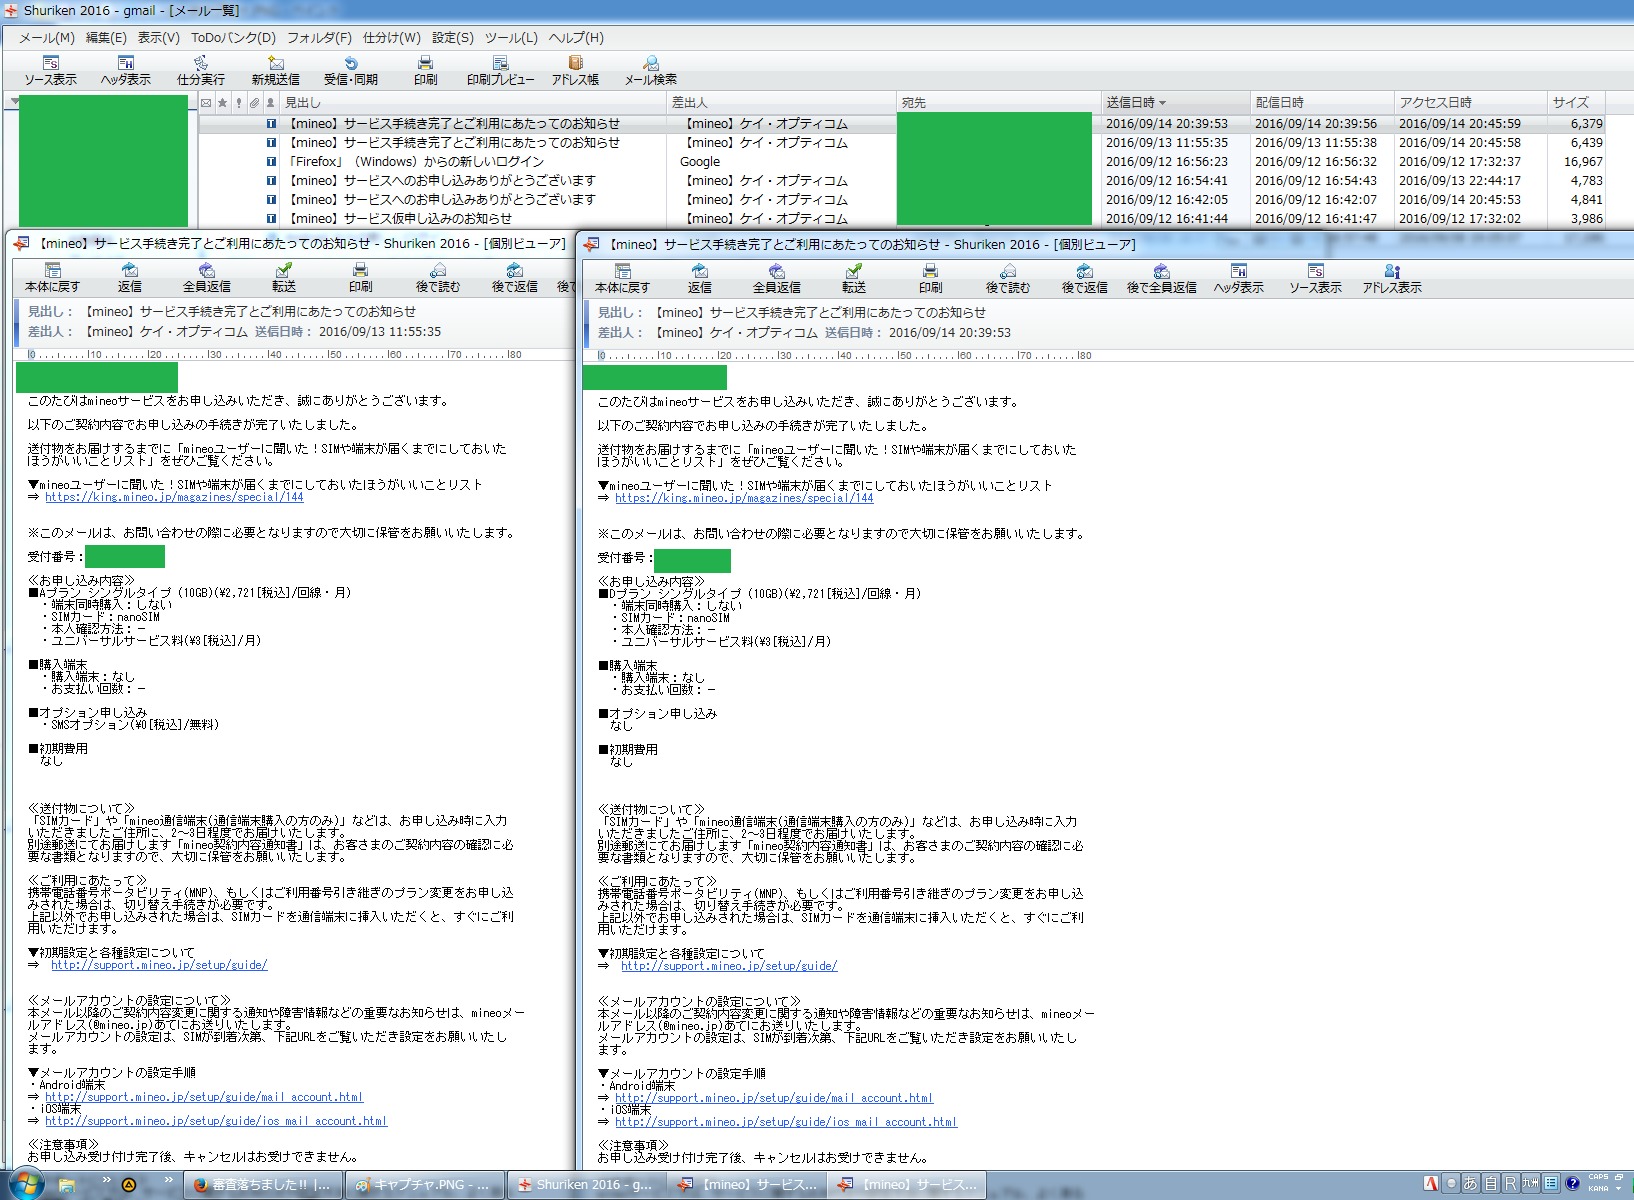Image resolution: width=1634 pixels, height=1200 pixels.
Task: Toggle ソース表示 in the main list toolbar
Action: coord(50,70)
